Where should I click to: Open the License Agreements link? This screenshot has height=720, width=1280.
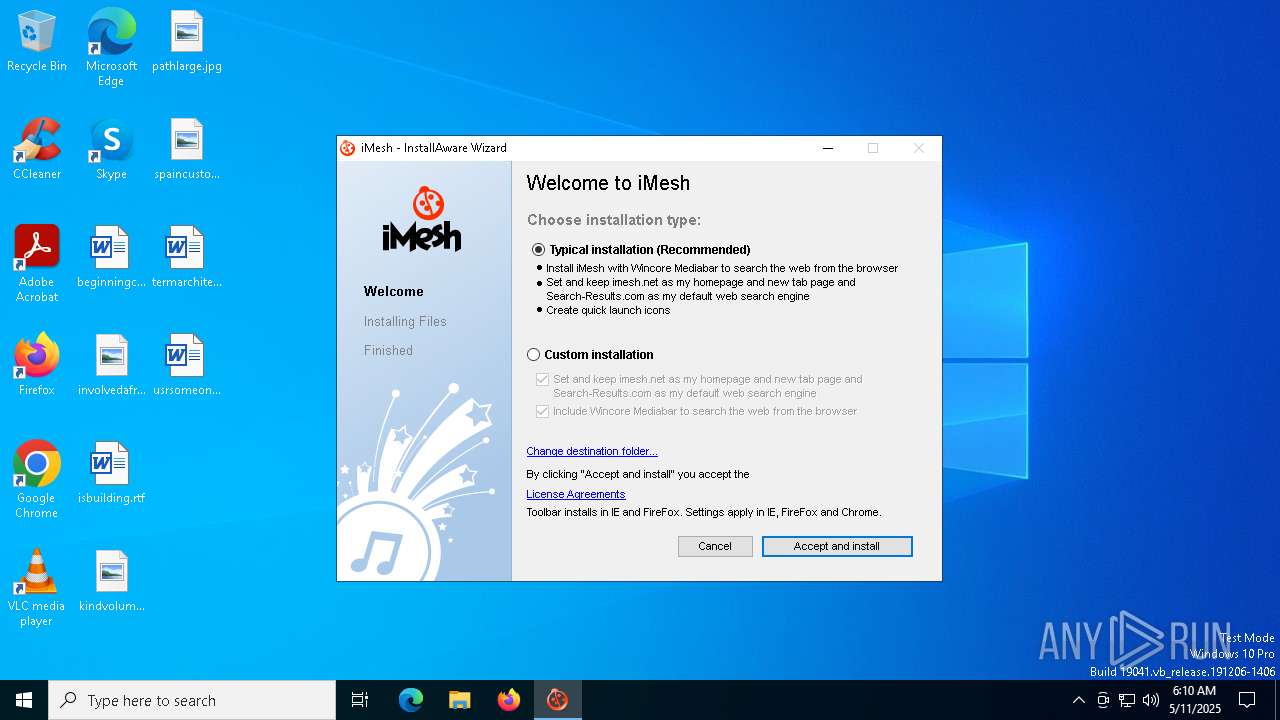[x=576, y=495]
